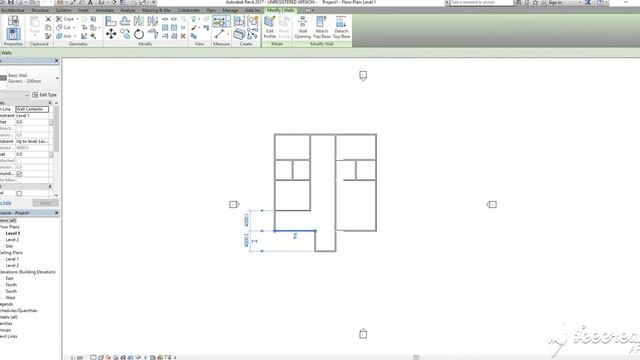Open Level 2 under Floor Plans

click(12, 240)
